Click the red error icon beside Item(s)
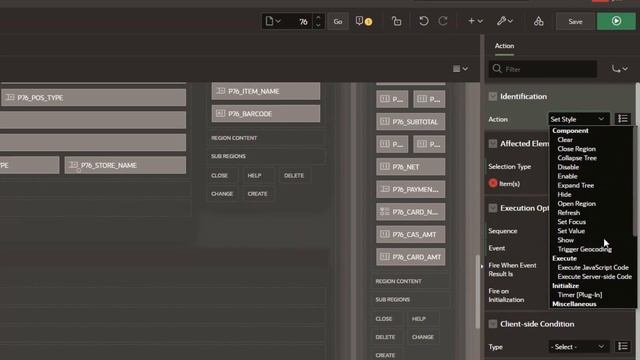Viewport: 640px width, 360px height. click(x=493, y=183)
